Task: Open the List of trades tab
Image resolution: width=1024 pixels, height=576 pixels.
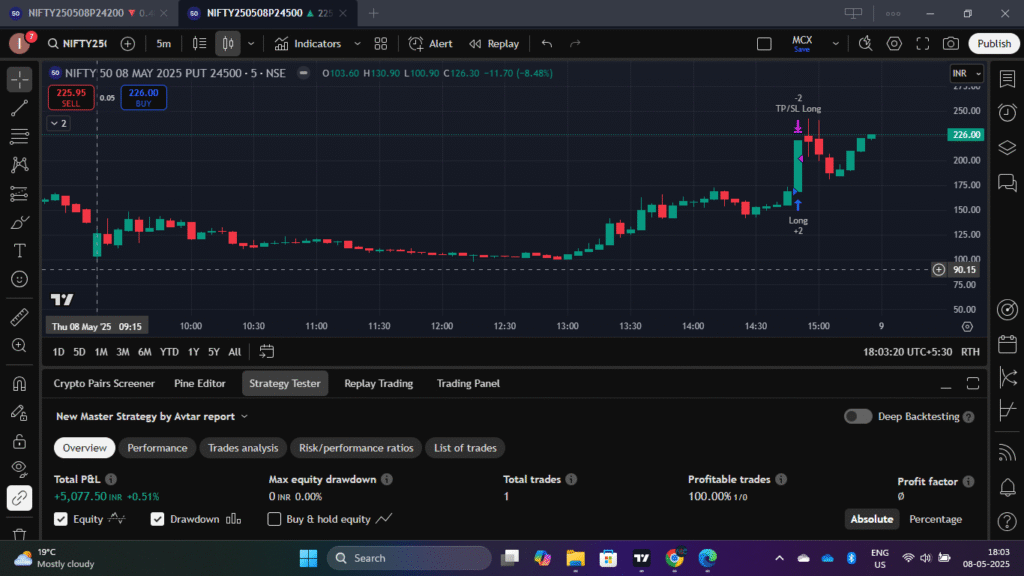Action: click(x=466, y=448)
